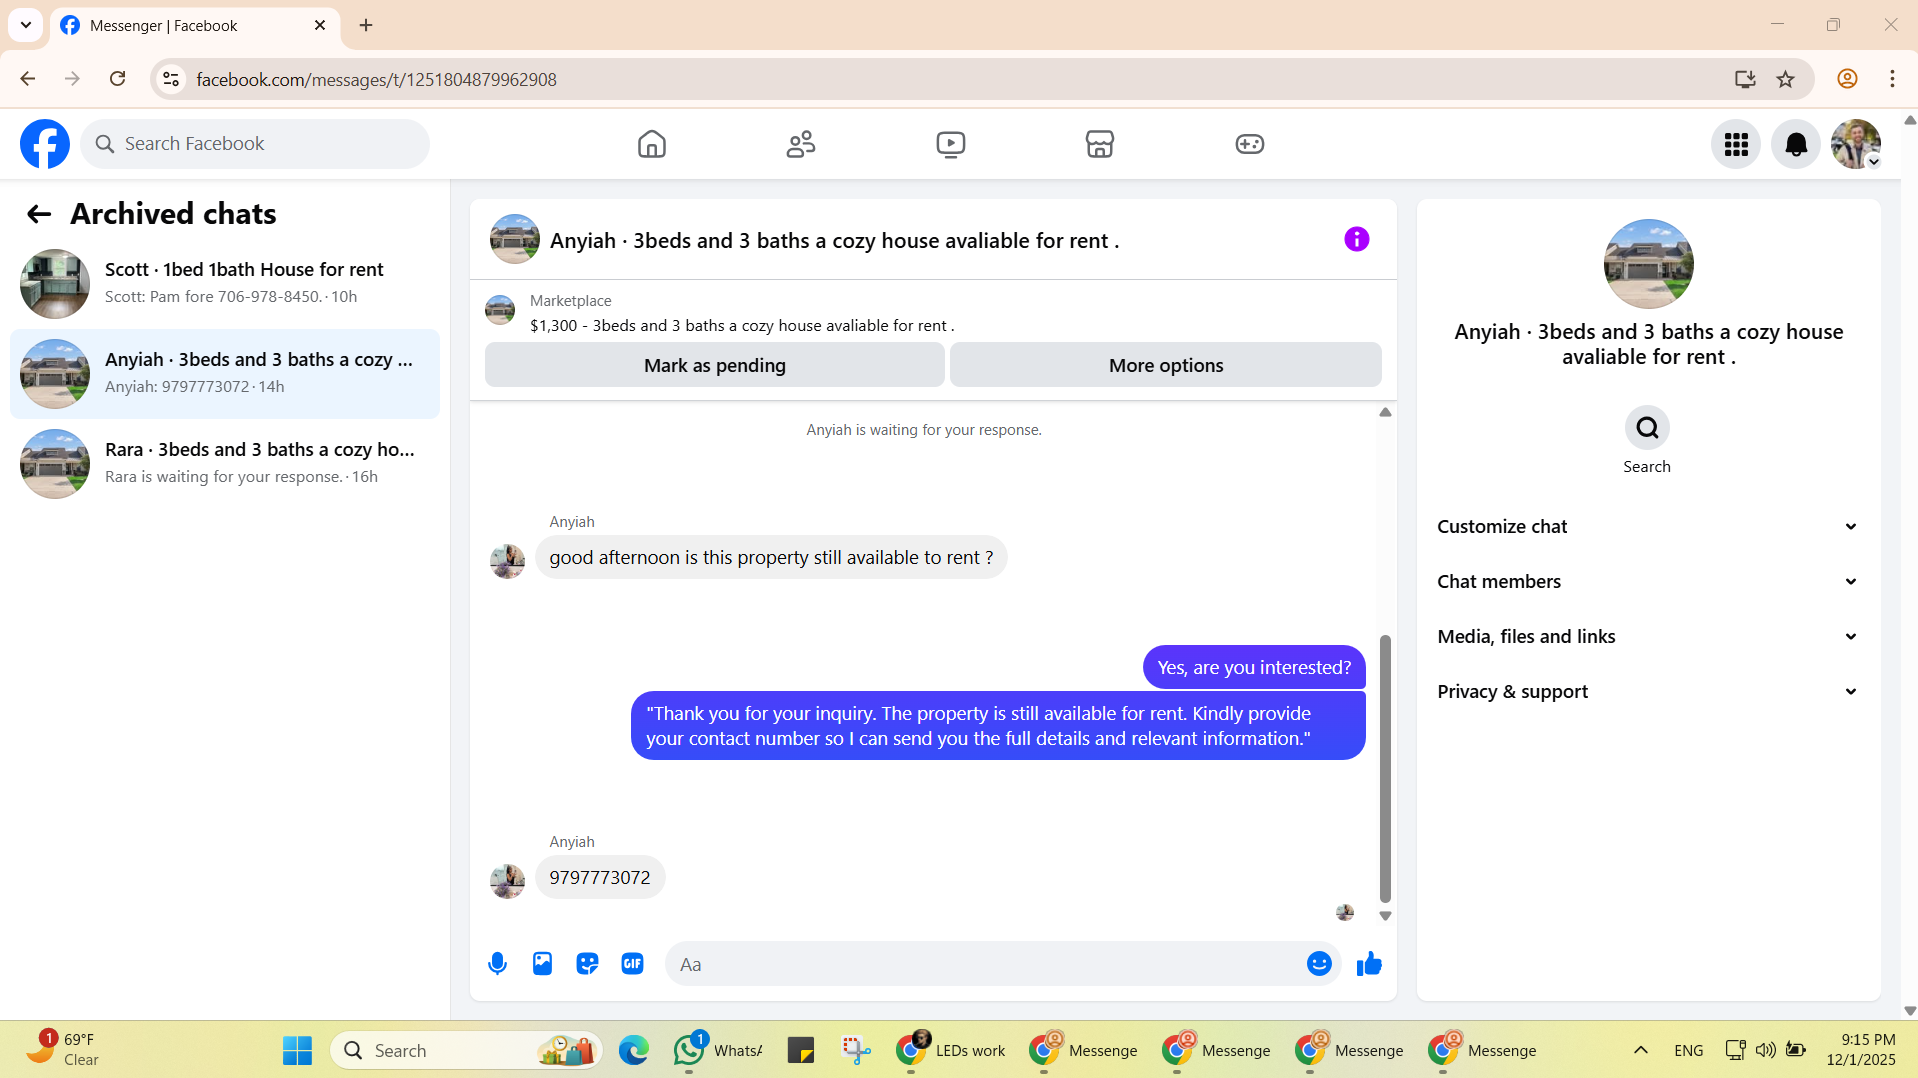The image size is (1918, 1078).
Task: Click conversation title Anyiah header
Action: 834,241
